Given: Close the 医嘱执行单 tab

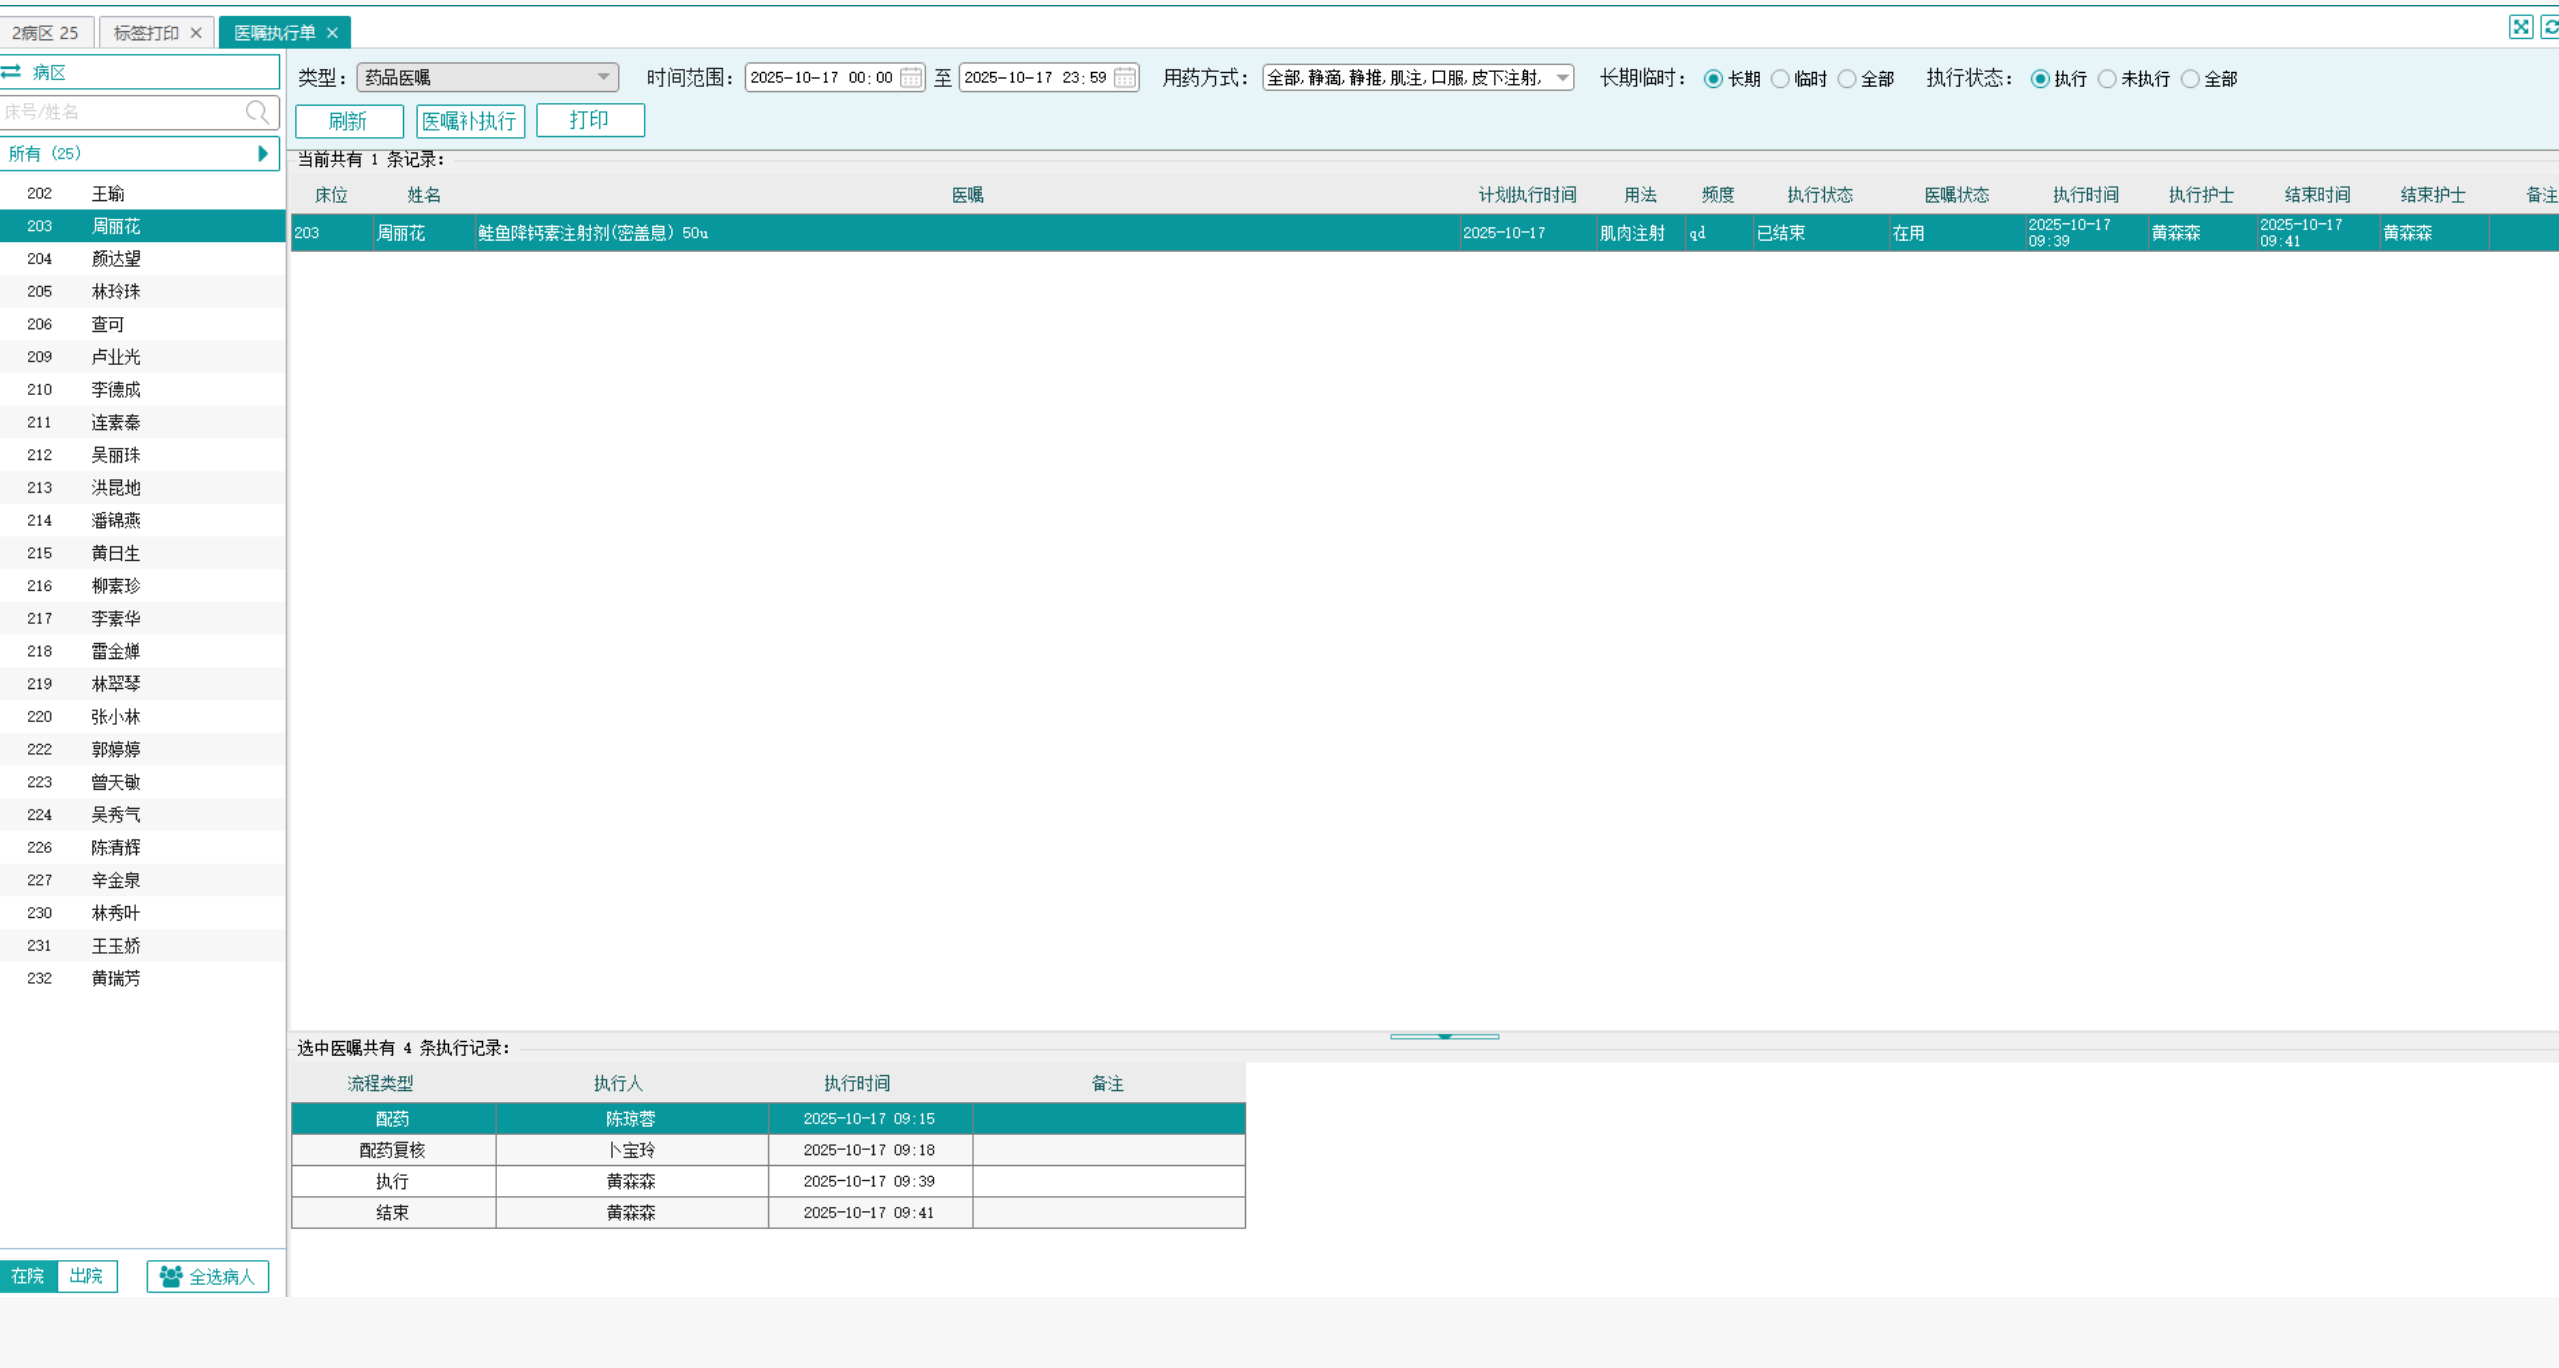Looking at the screenshot, I should [333, 33].
